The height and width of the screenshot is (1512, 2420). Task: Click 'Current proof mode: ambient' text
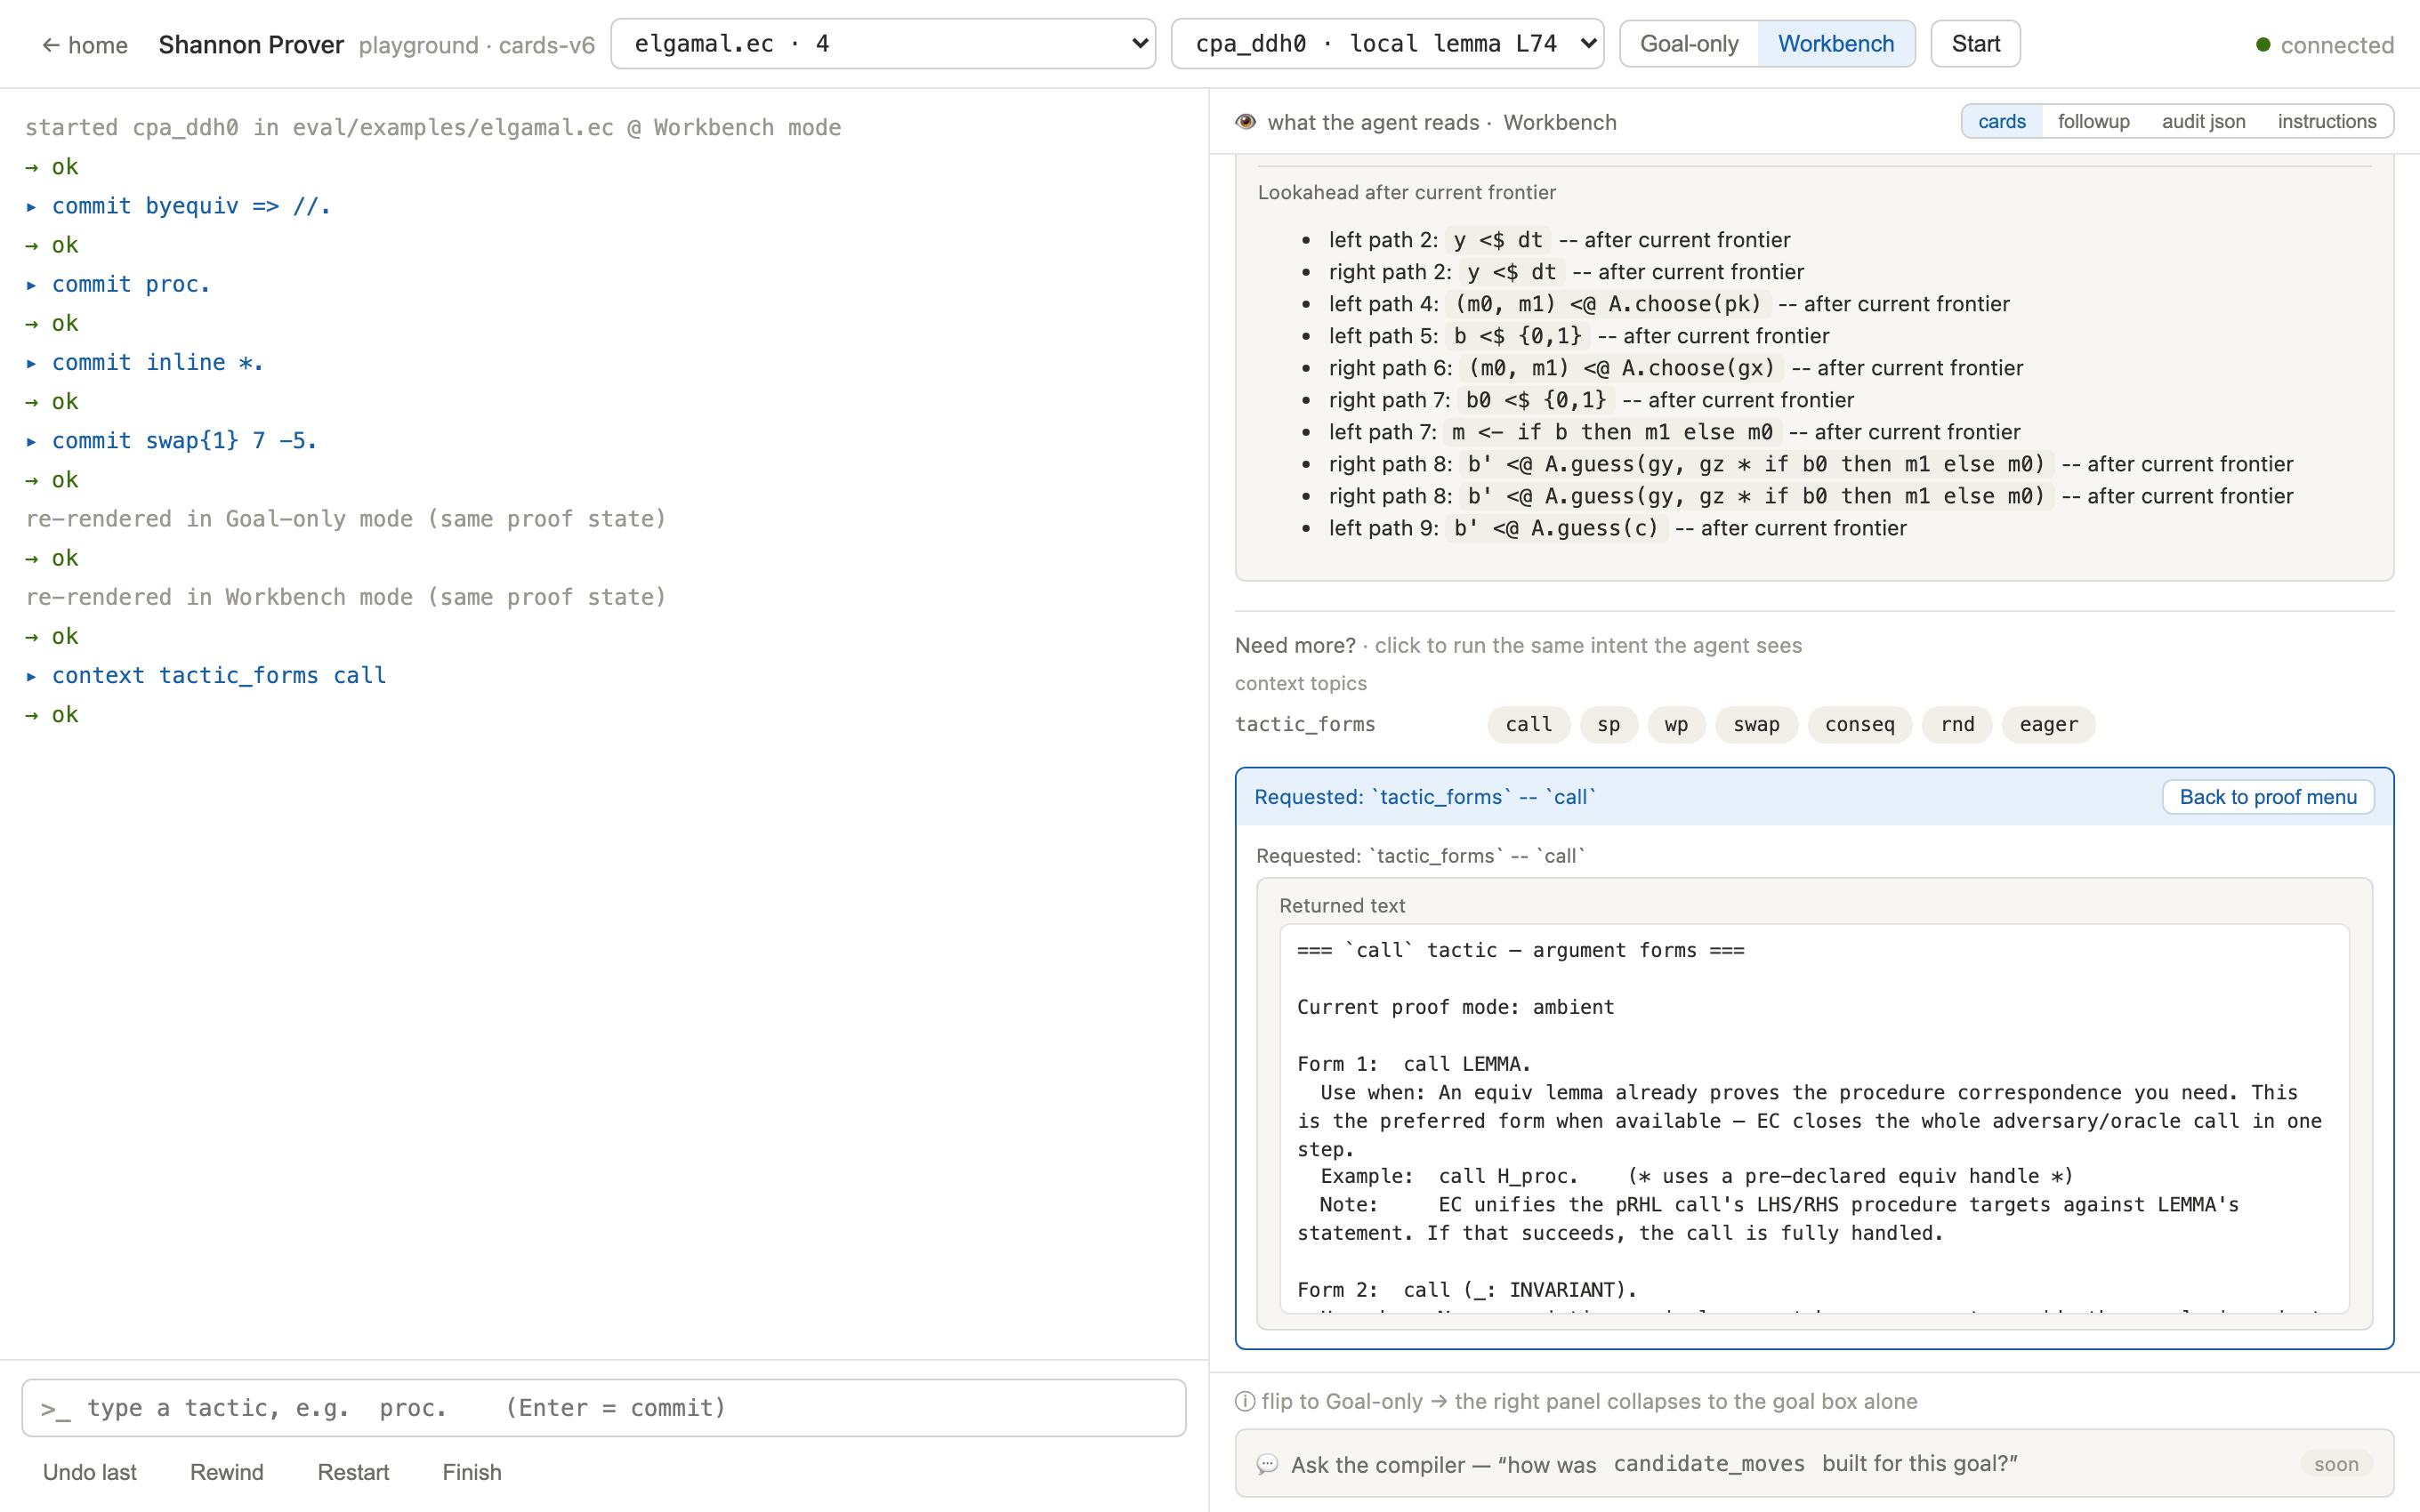[1455, 1007]
